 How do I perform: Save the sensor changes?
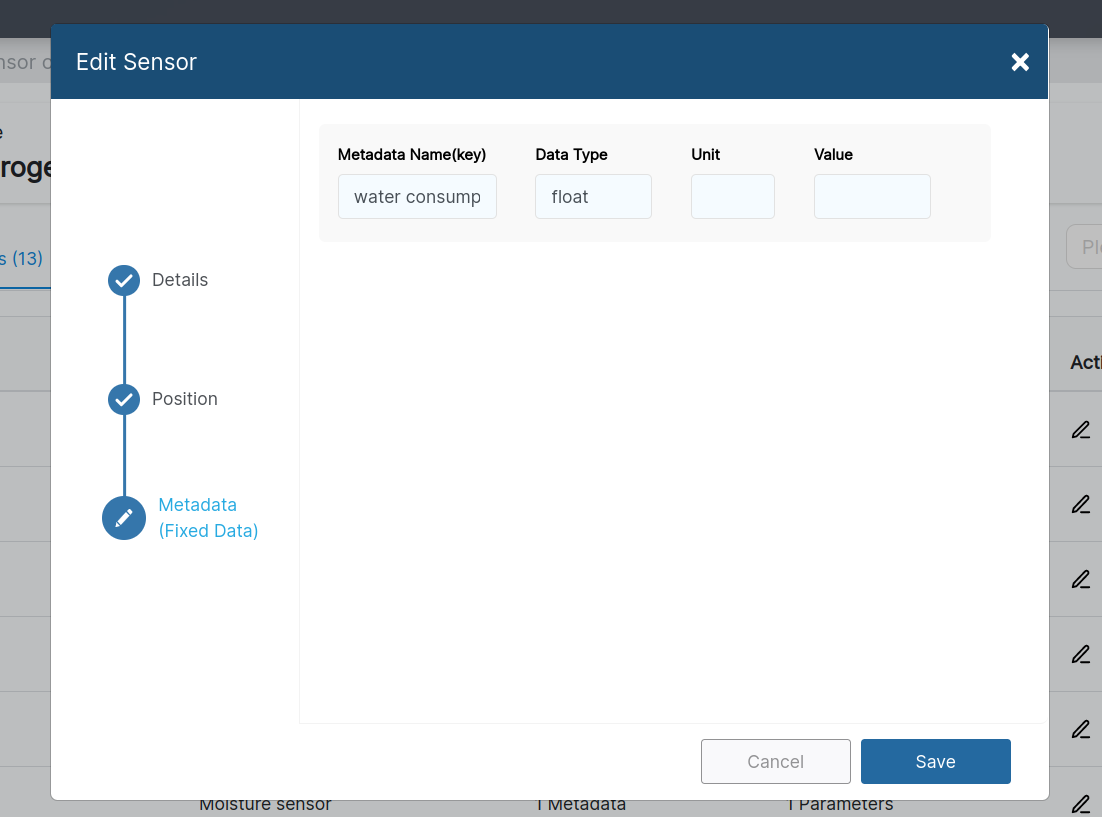click(935, 761)
